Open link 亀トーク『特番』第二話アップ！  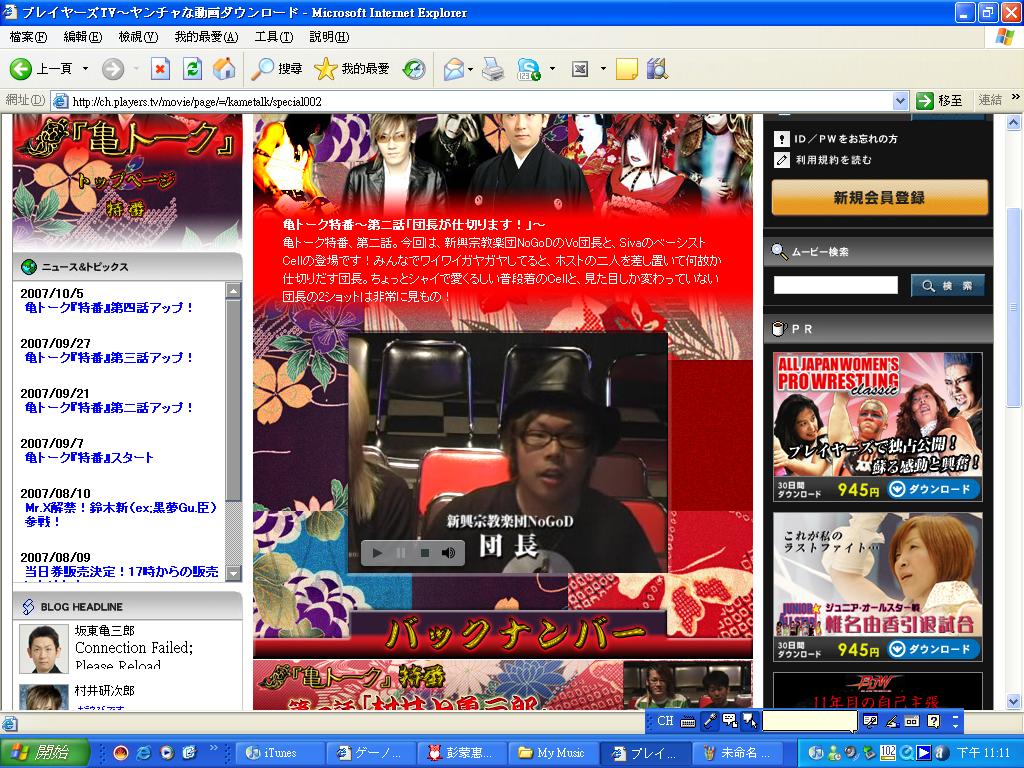(109, 408)
